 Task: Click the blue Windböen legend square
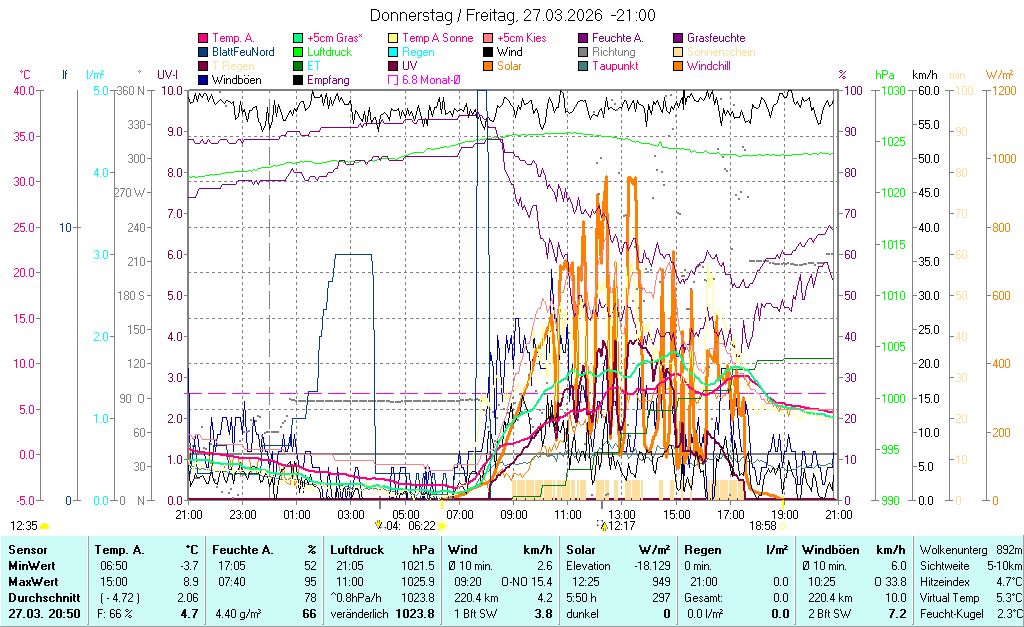tap(204, 80)
